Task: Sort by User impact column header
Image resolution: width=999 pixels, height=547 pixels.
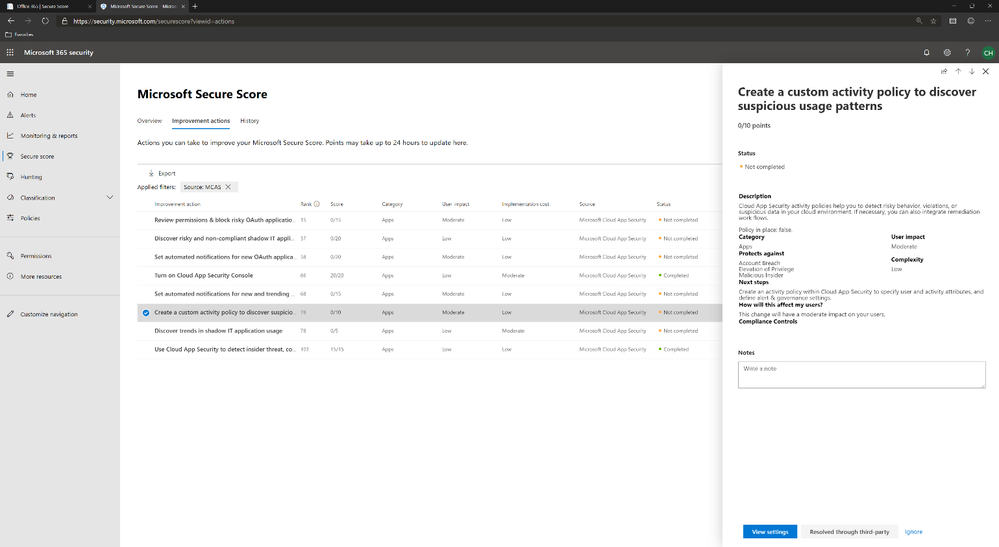Action: click(456, 204)
